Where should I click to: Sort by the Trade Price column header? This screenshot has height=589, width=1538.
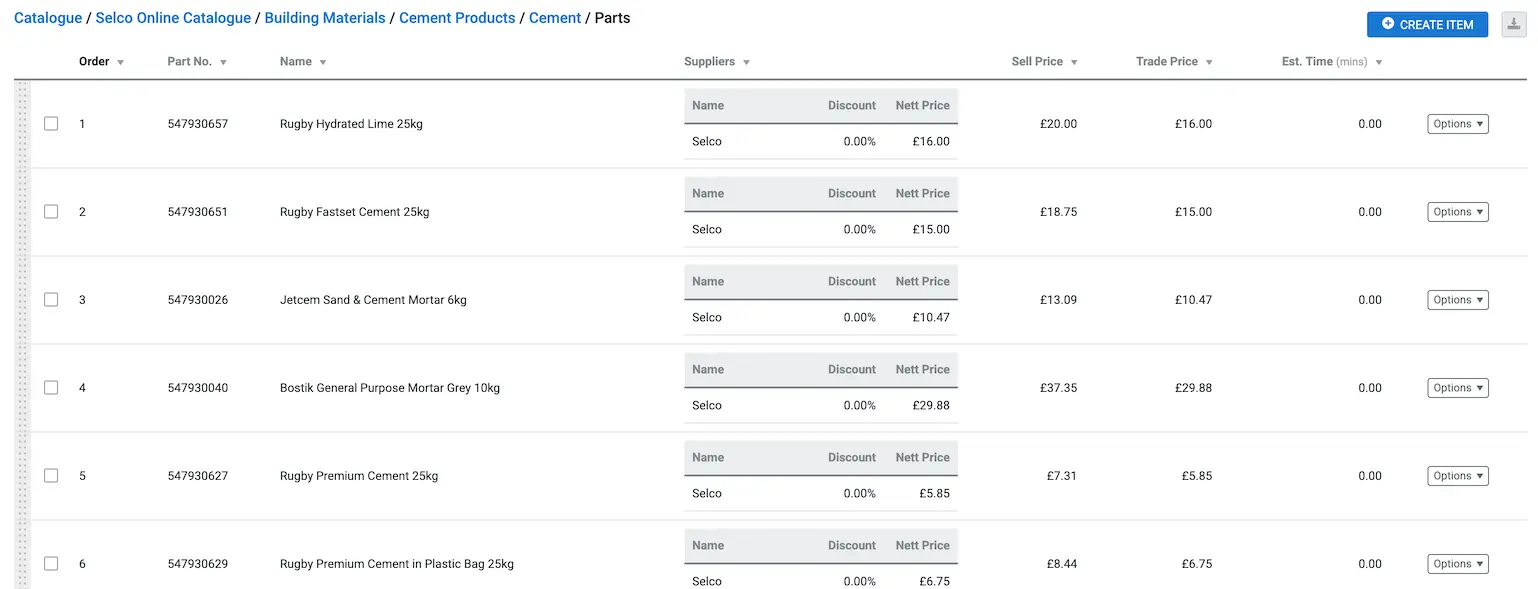[x=1174, y=62]
